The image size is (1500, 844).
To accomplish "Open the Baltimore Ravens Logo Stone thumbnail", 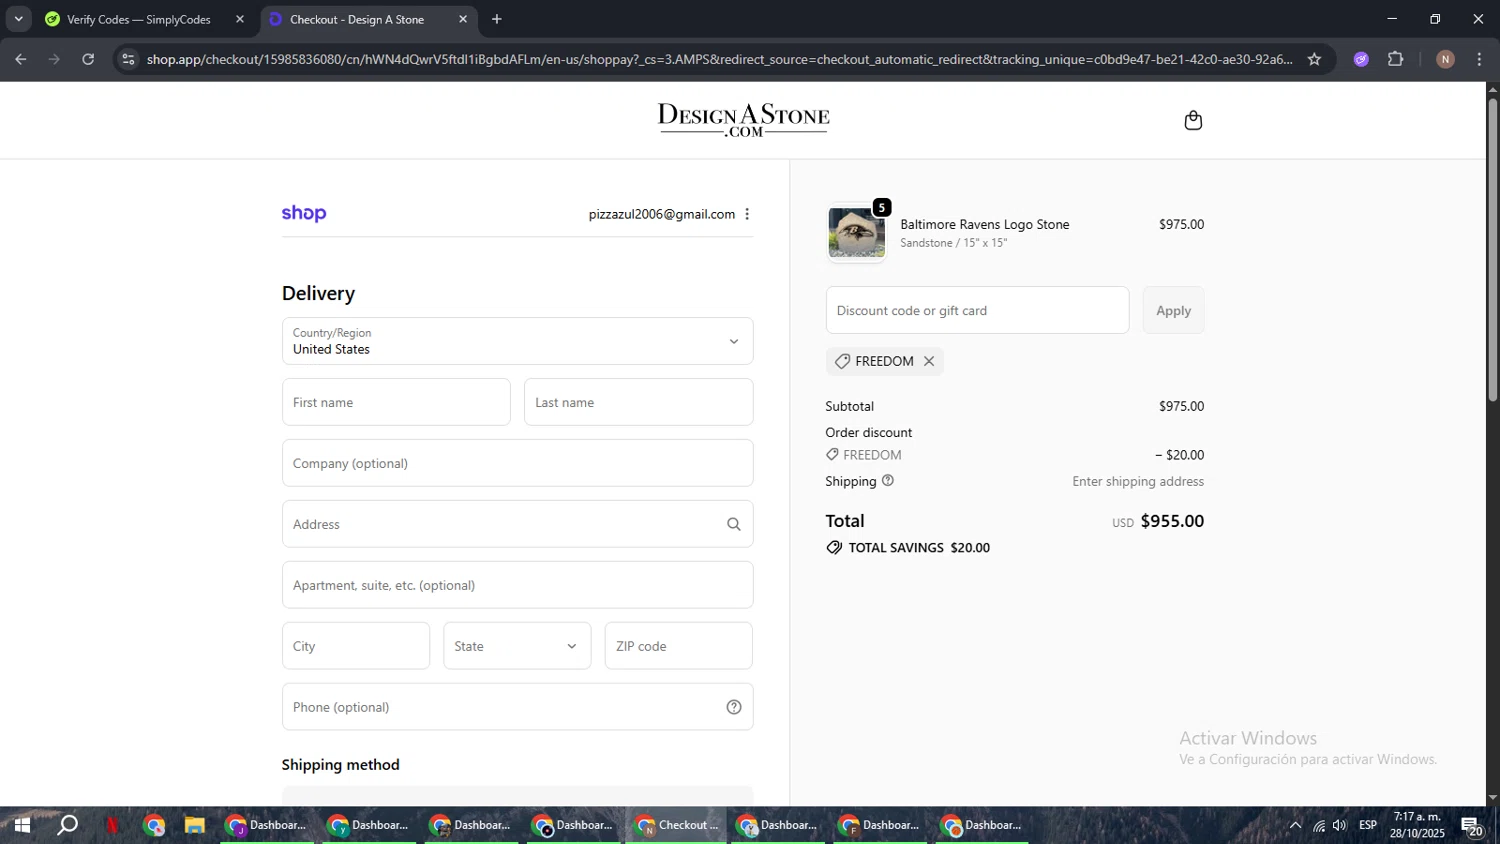I will (x=857, y=233).
